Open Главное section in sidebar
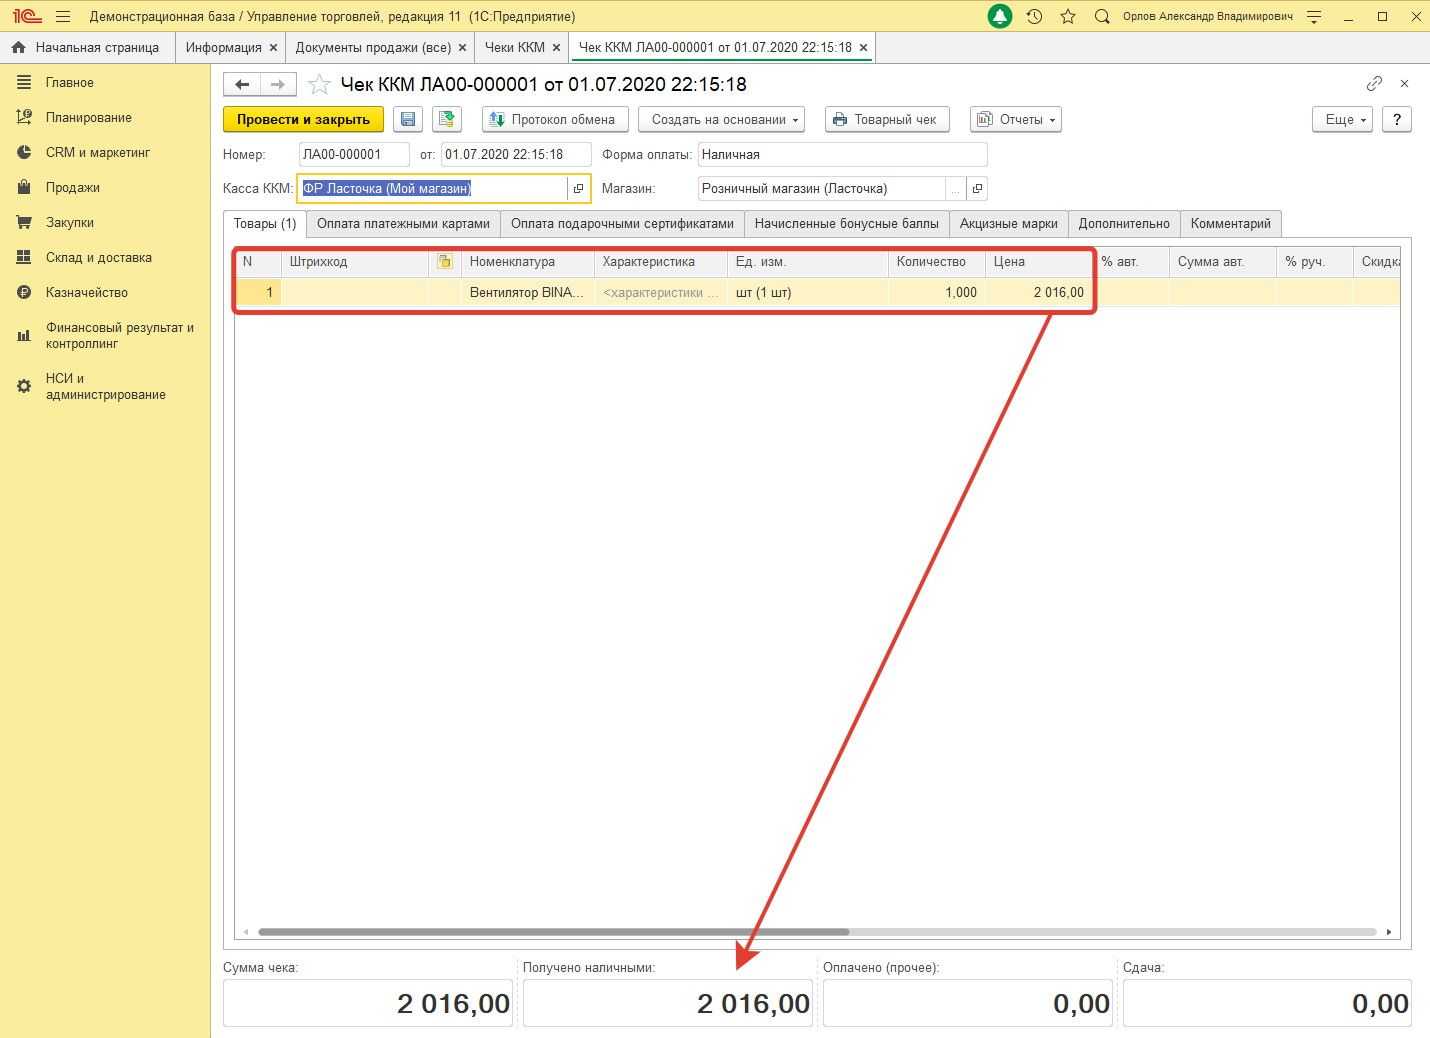 coord(69,82)
